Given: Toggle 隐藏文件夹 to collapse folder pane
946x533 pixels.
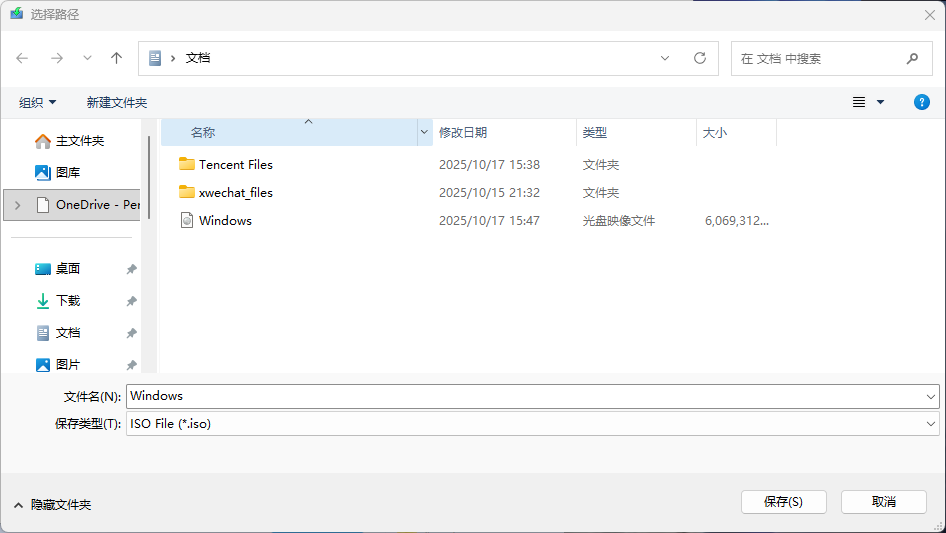Looking at the screenshot, I should point(53,505).
